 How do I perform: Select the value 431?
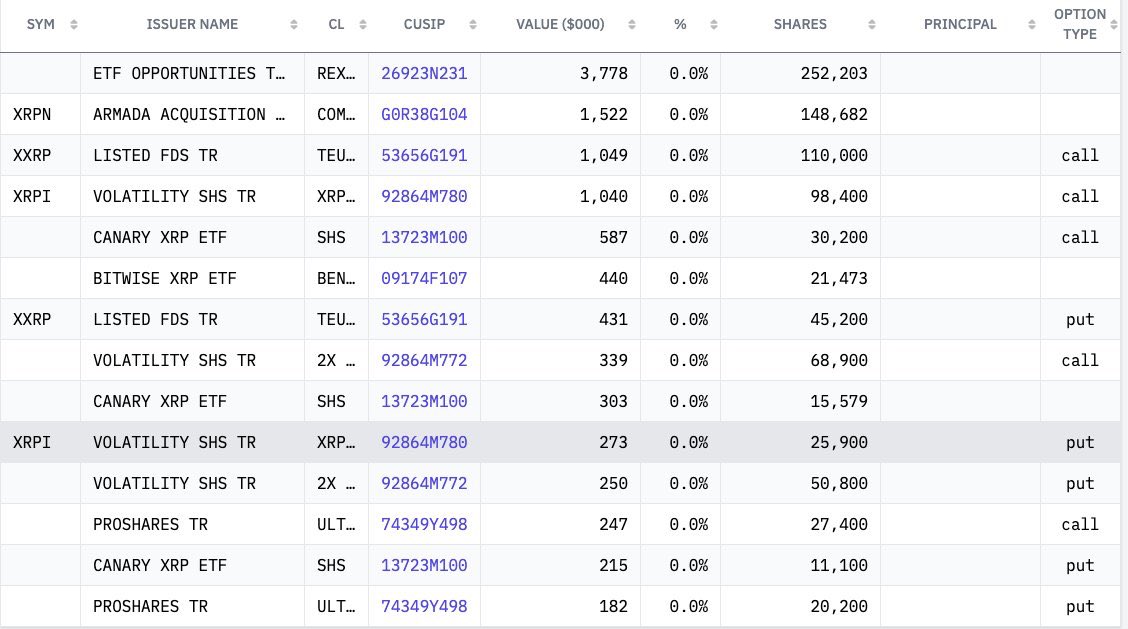pos(614,320)
